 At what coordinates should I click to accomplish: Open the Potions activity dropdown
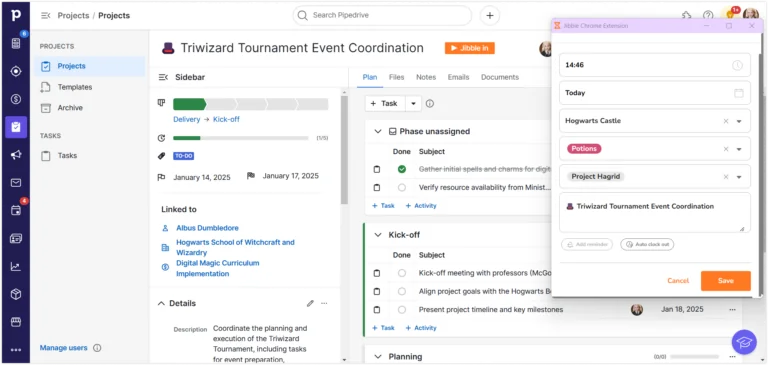click(739, 149)
